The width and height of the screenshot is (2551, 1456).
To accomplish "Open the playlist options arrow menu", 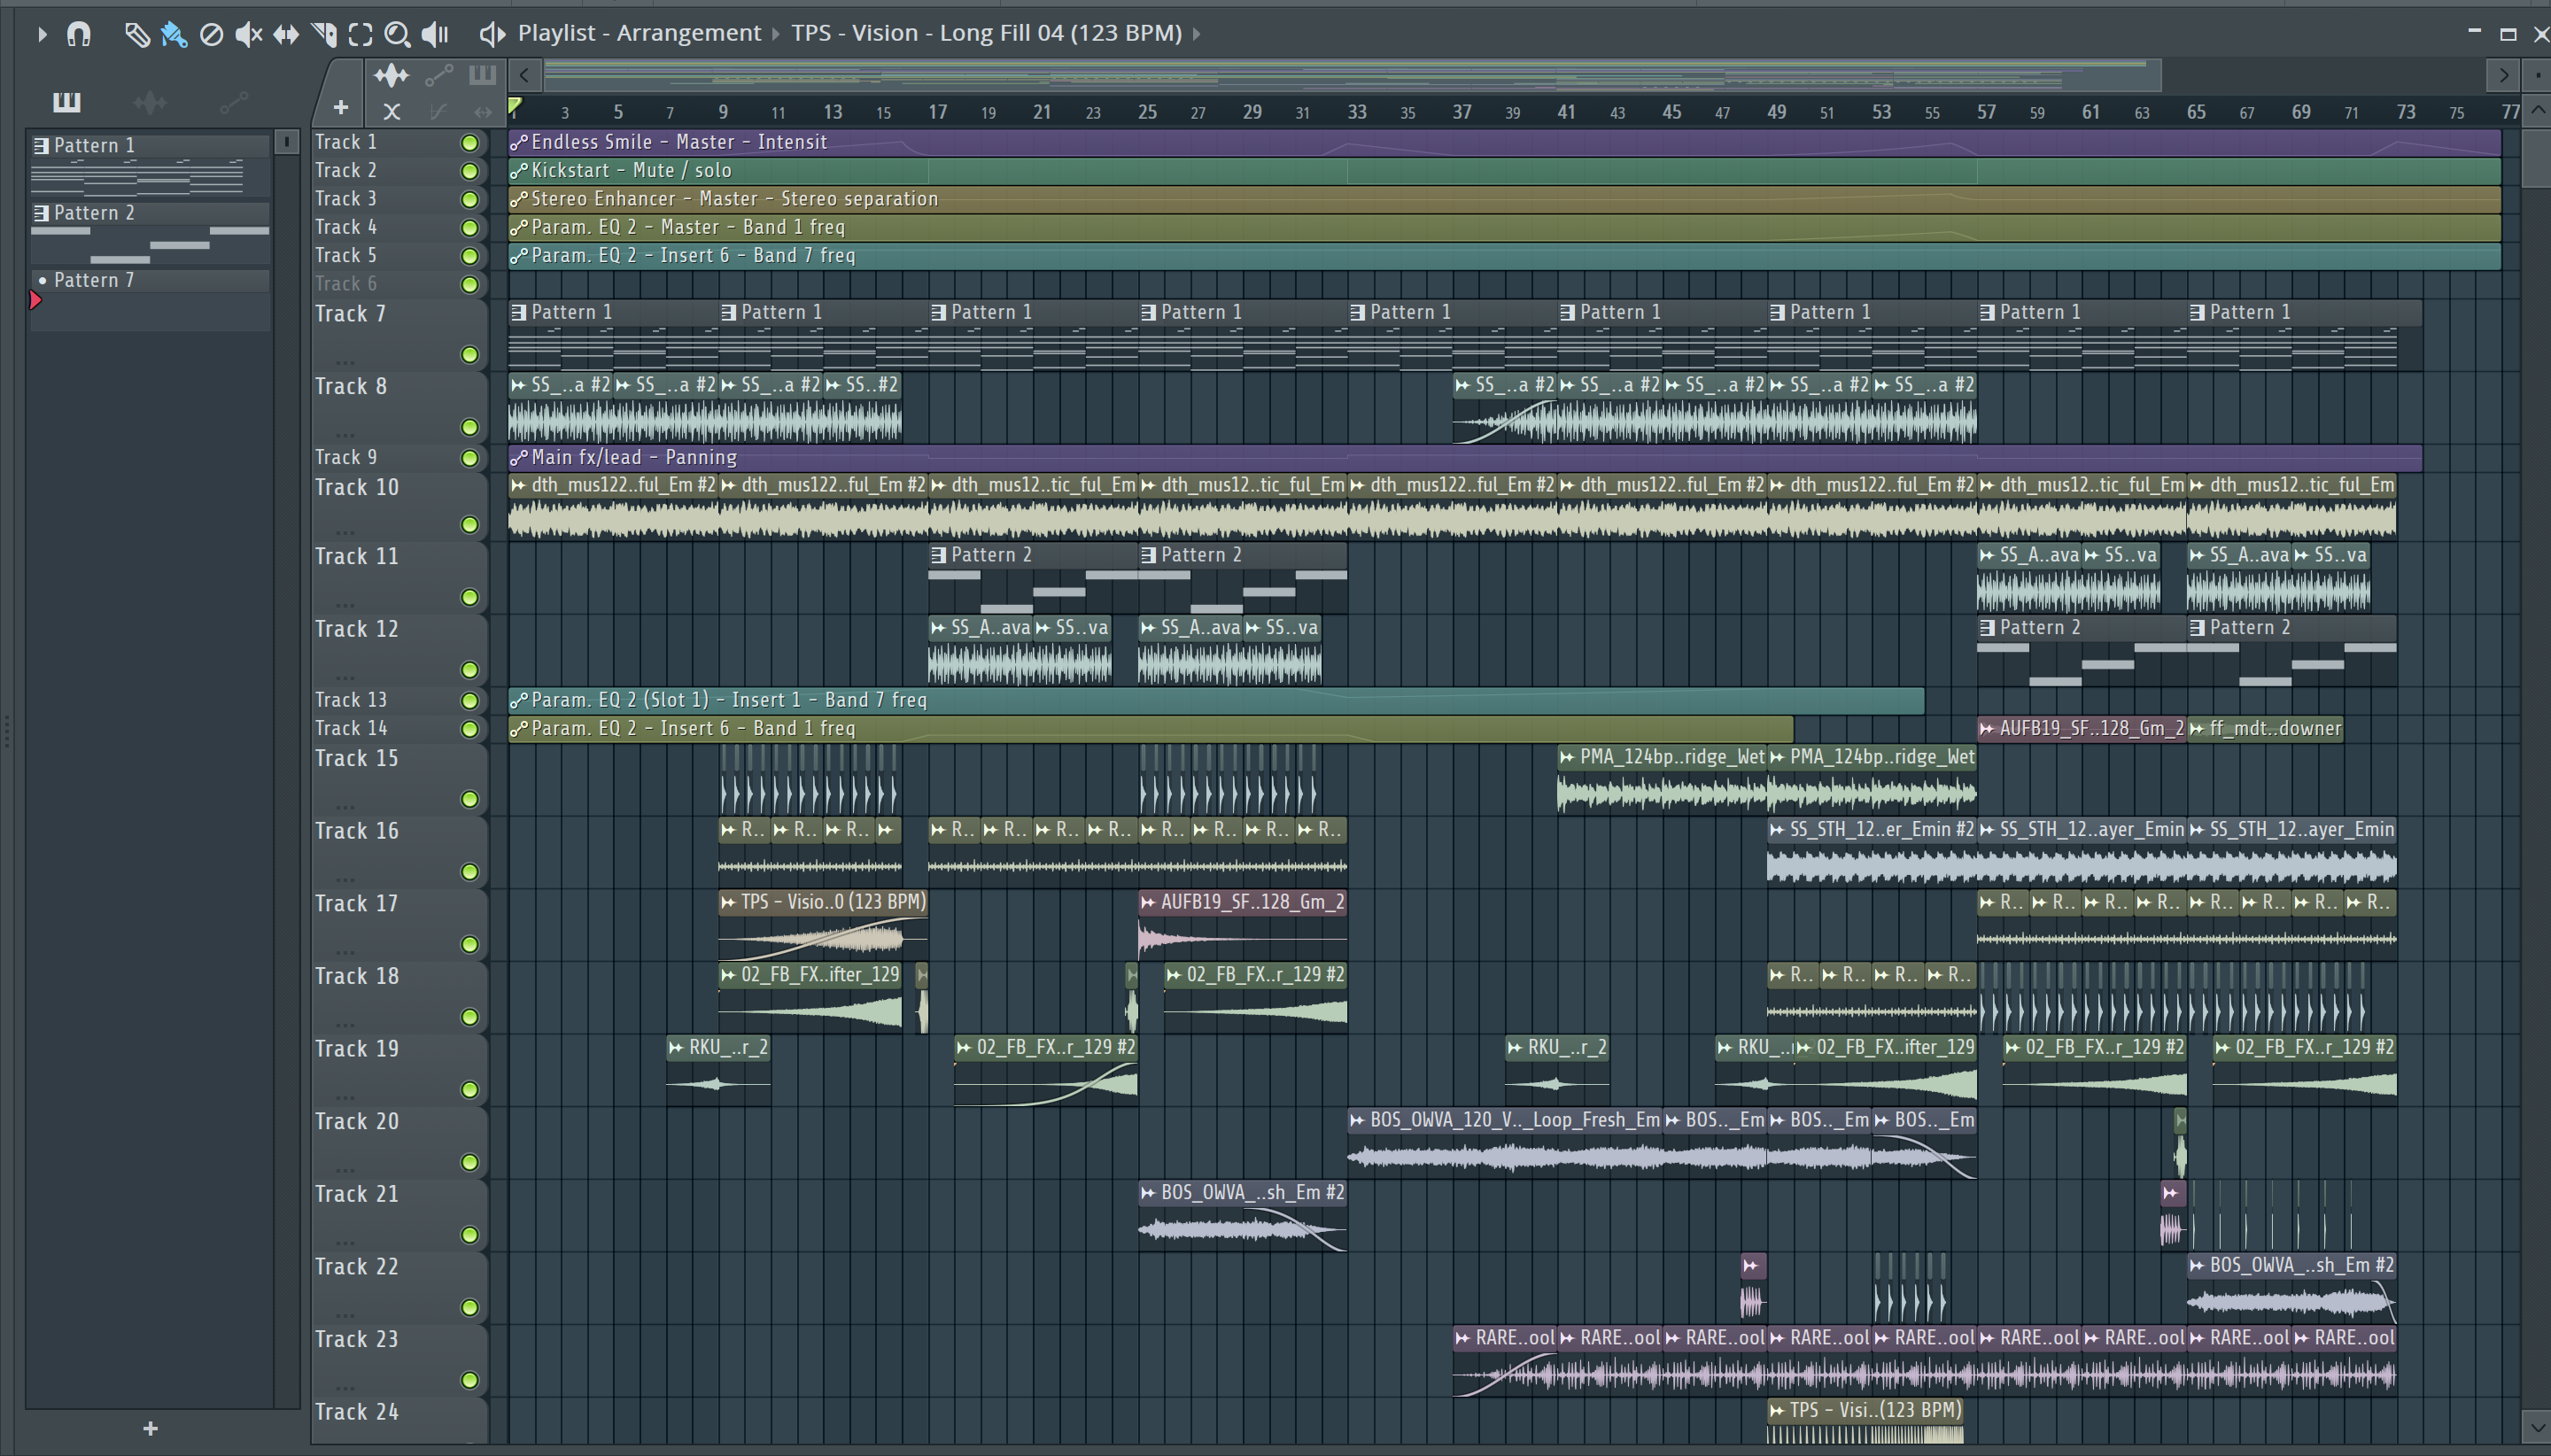I will tap(42, 34).
